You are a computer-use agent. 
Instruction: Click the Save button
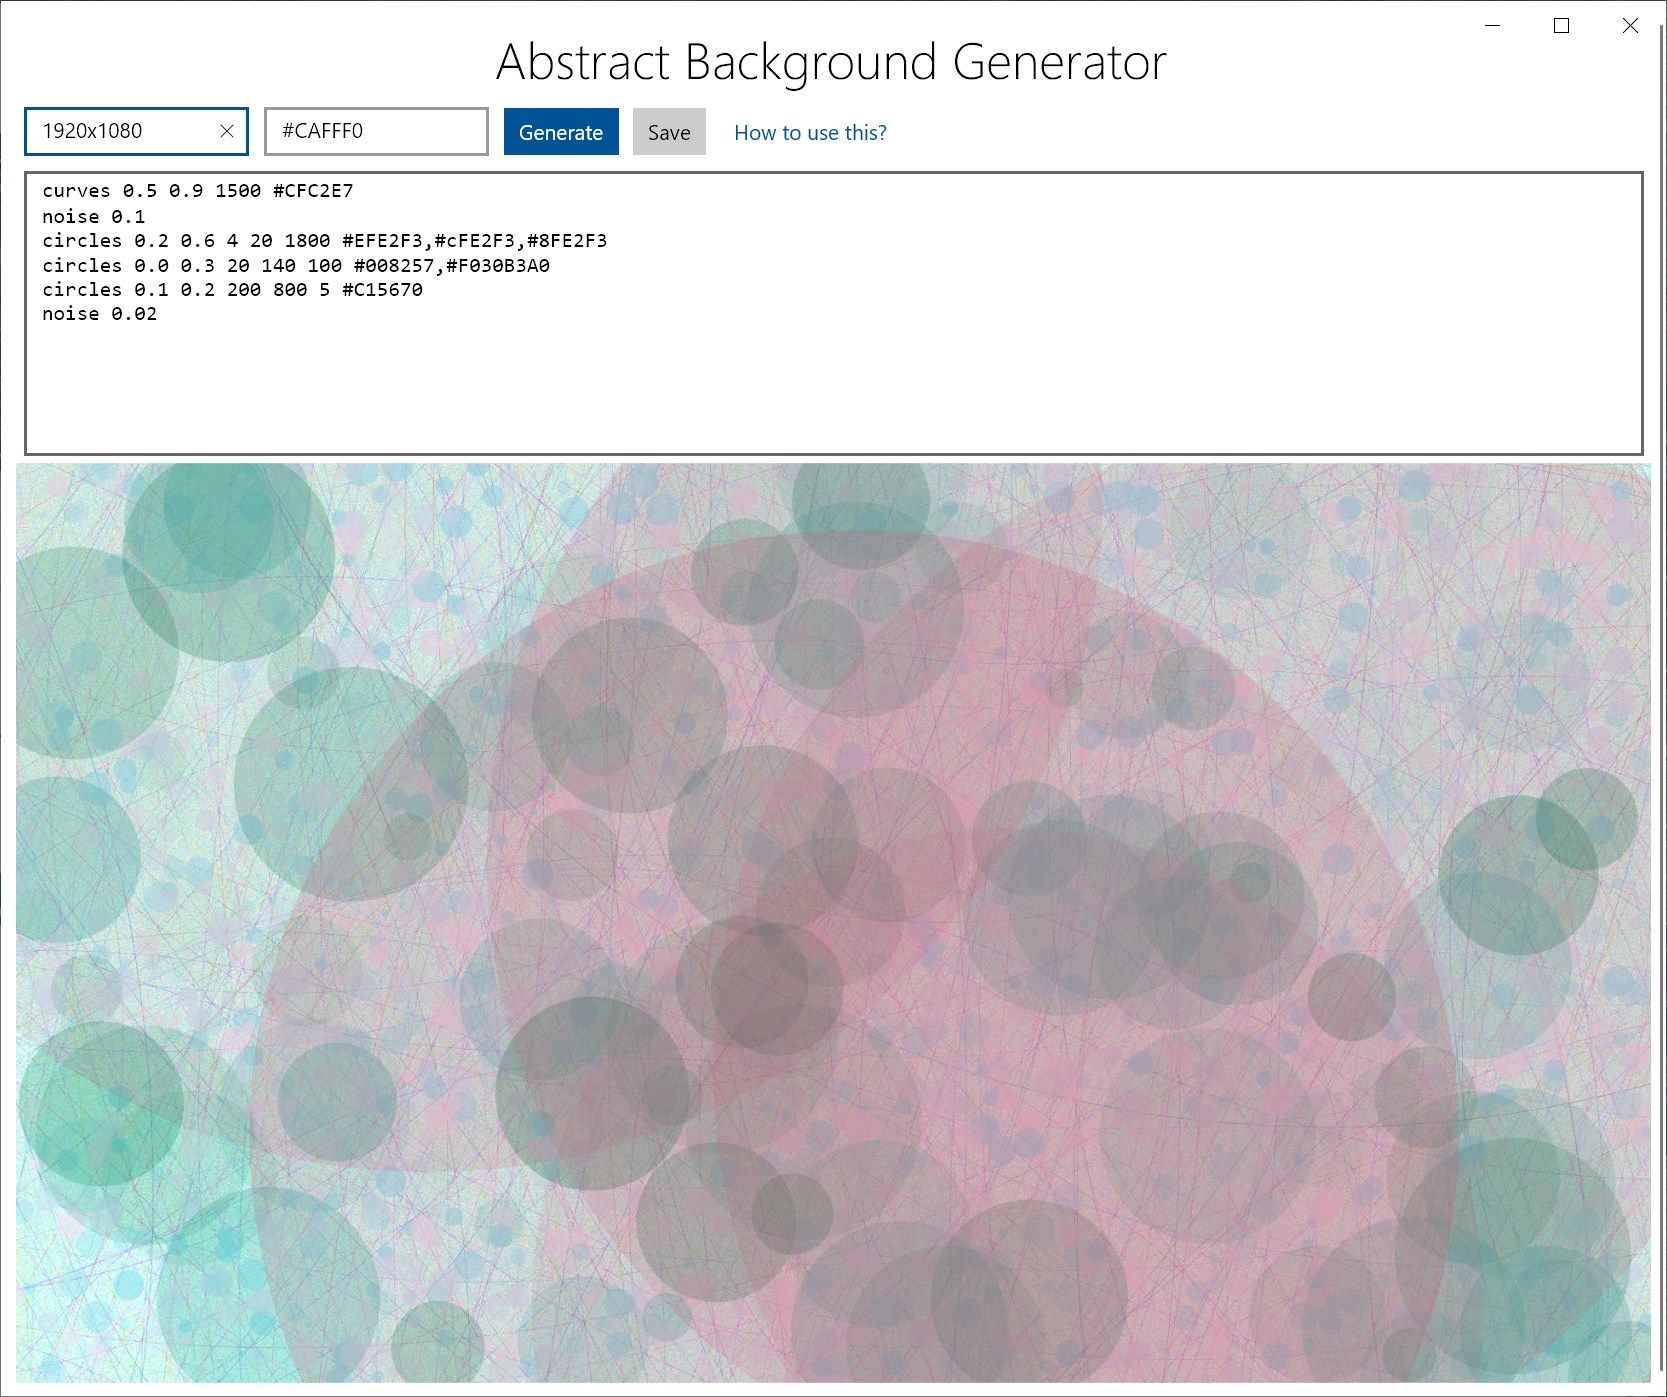click(x=669, y=132)
